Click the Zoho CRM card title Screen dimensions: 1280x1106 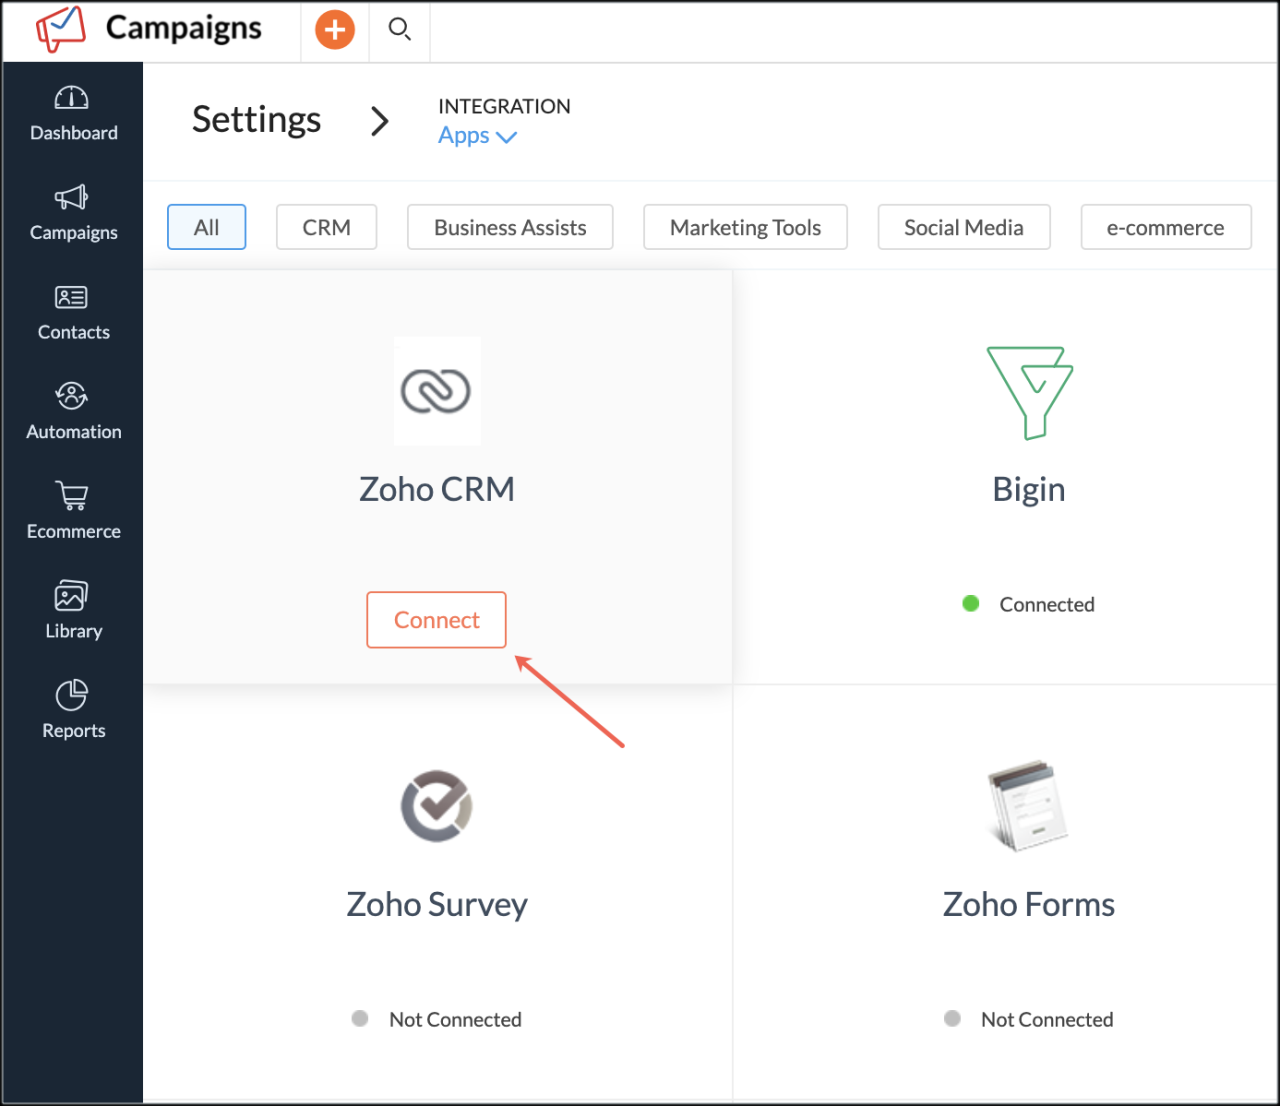pyautogui.click(x=437, y=489)
